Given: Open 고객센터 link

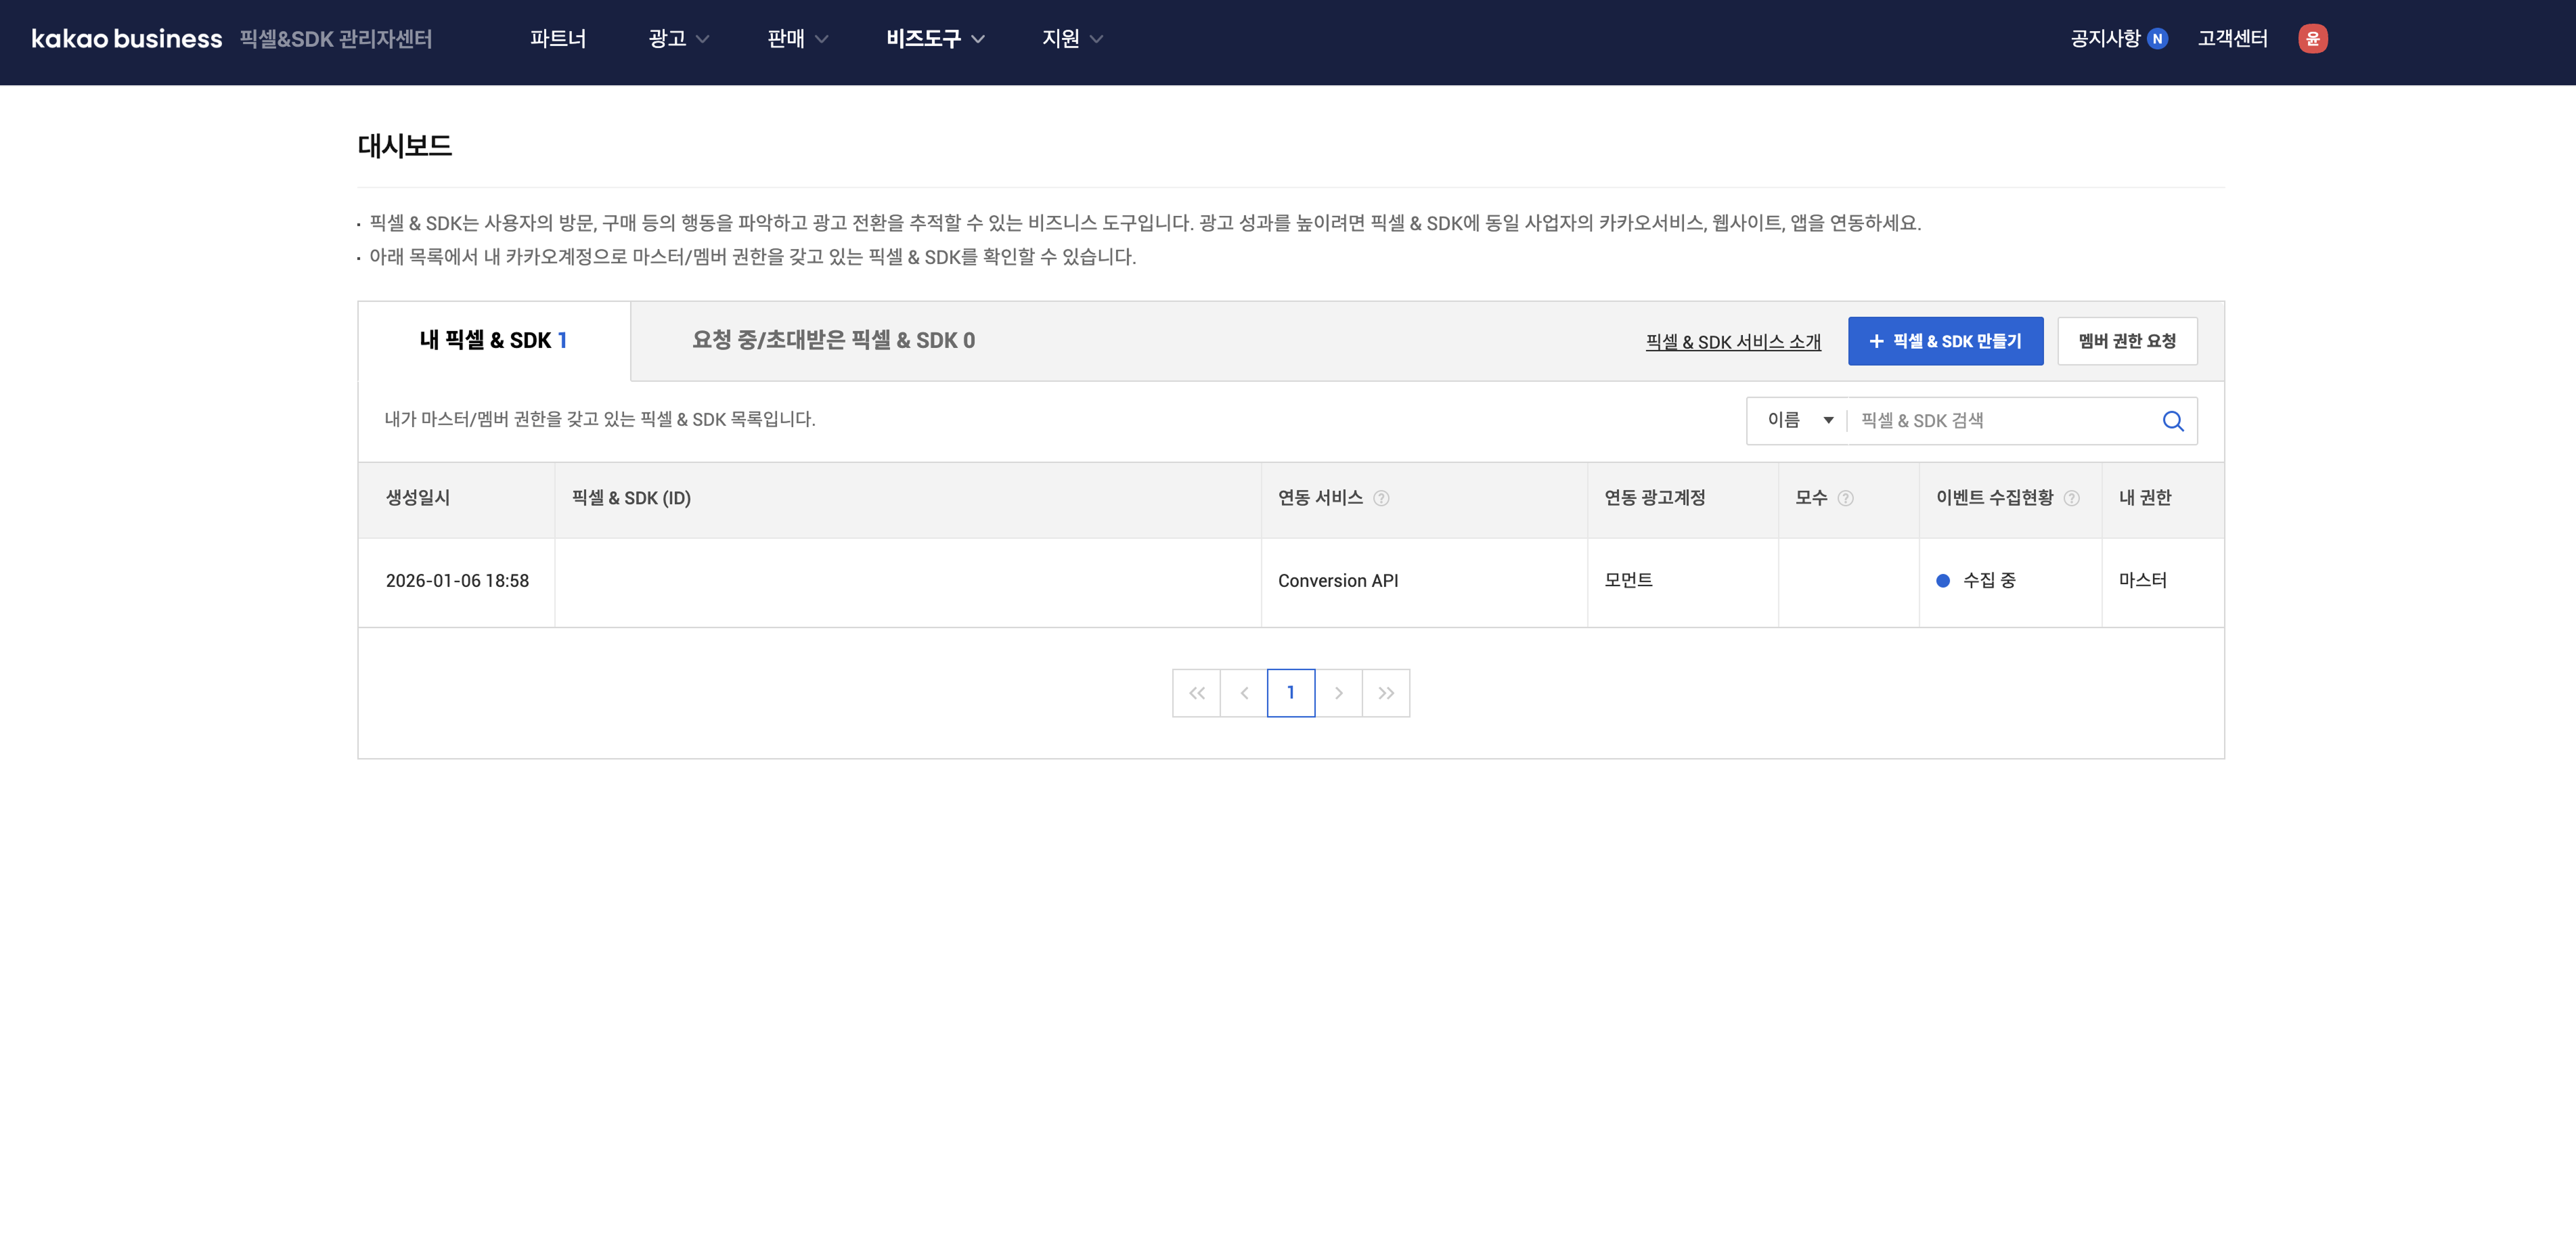Looking at the screenshot, I should point(2232,39).
